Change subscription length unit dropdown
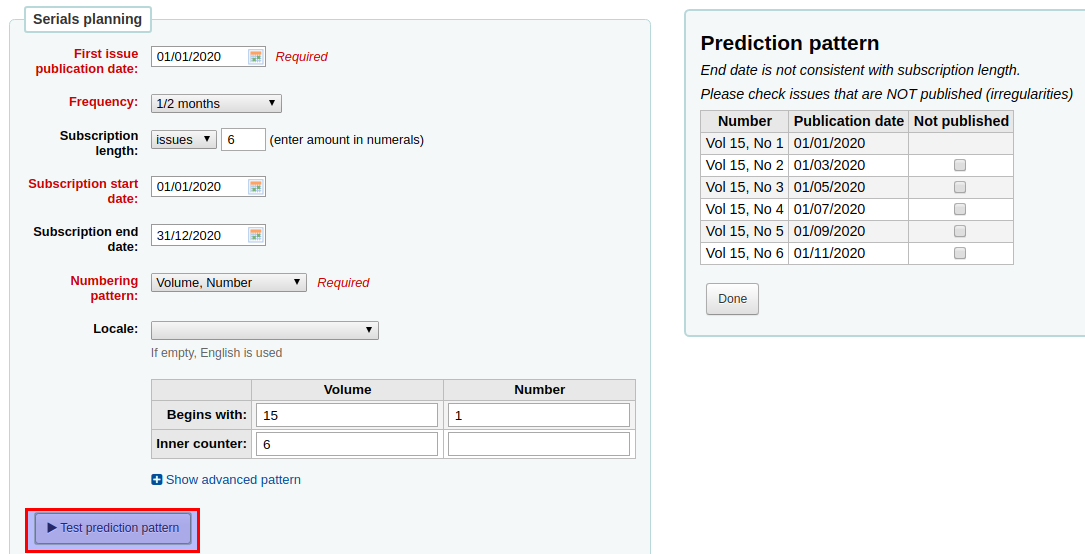Screen dimensions: 1085x554 point(183,140)
